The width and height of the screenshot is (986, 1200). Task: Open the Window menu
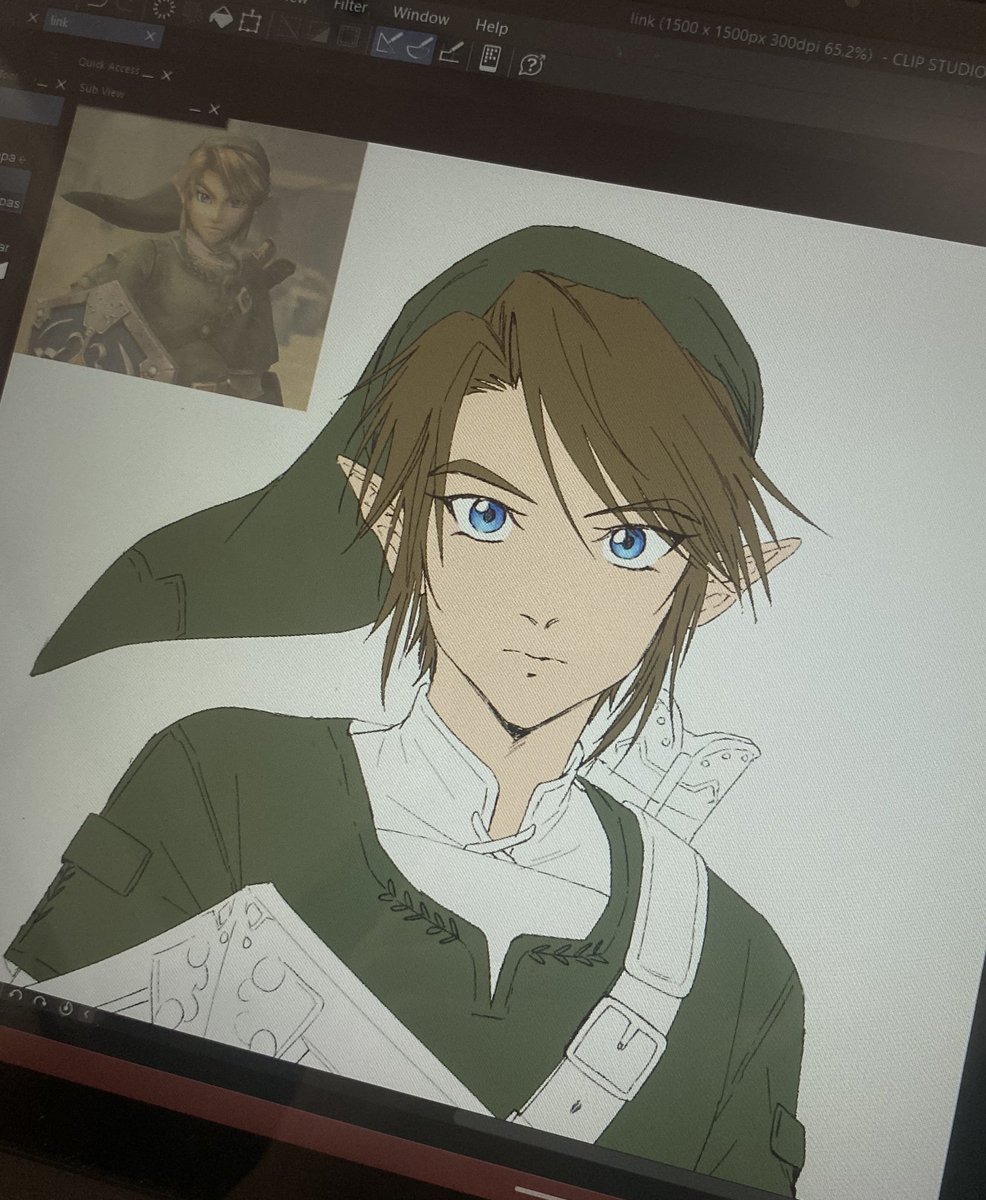[421, 16]
